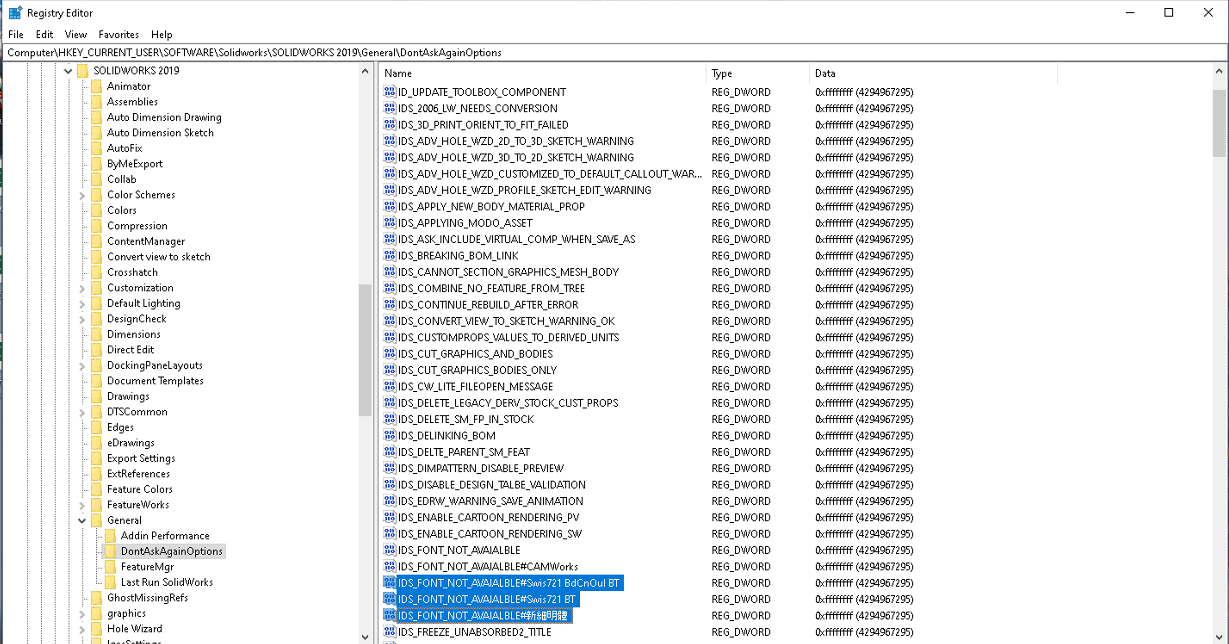Expand the Color Schemes key
1229x644 pixels.
pos(83,195)
